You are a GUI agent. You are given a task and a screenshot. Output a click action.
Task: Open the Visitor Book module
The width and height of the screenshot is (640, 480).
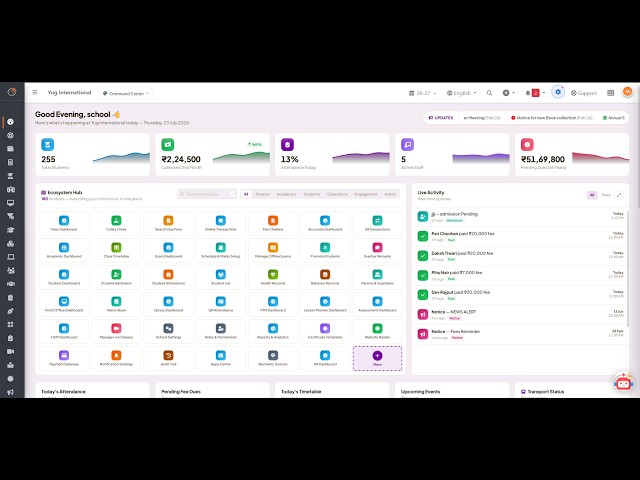pos(116,304)
